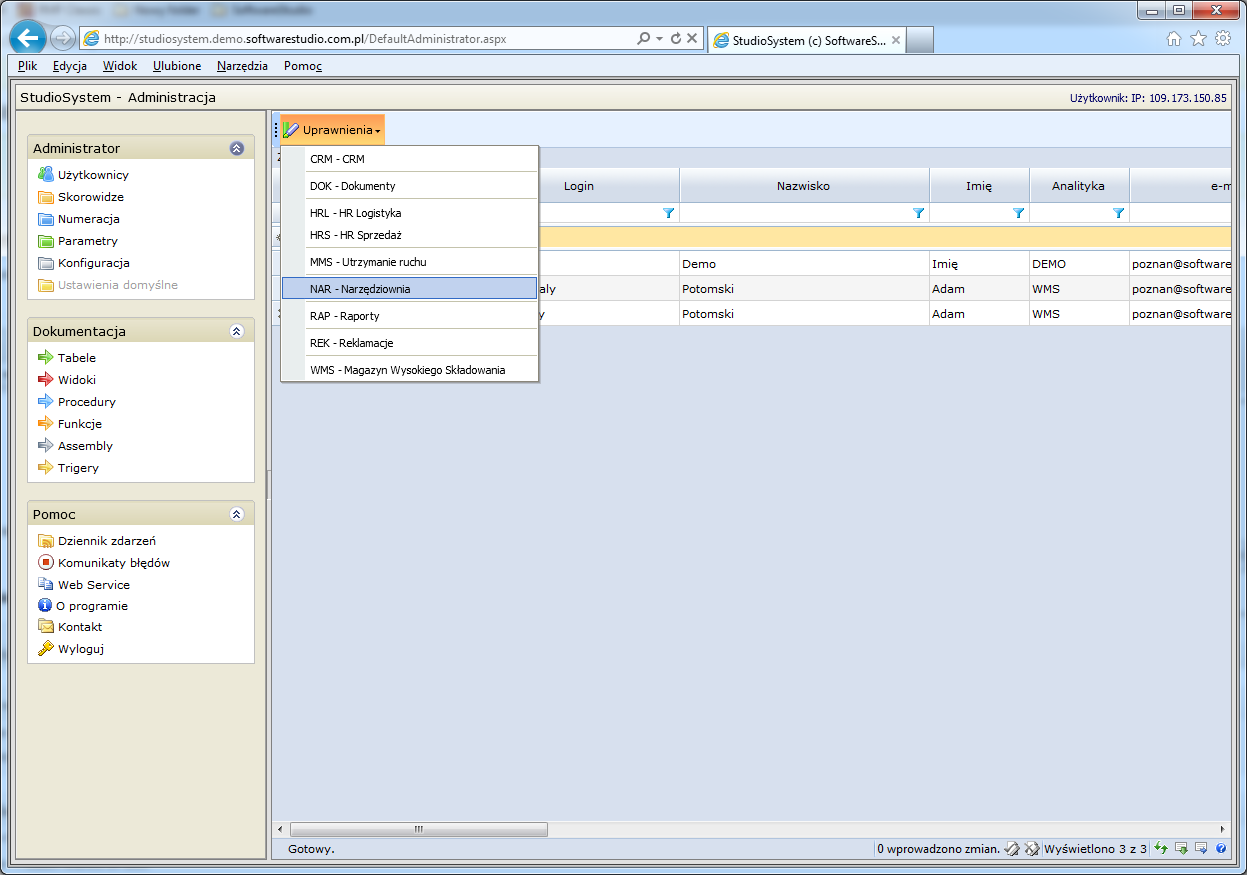Screen dimensions: 1247x875
Task: Open the Skorowidze folder
Action: click(x=81, y=197)
